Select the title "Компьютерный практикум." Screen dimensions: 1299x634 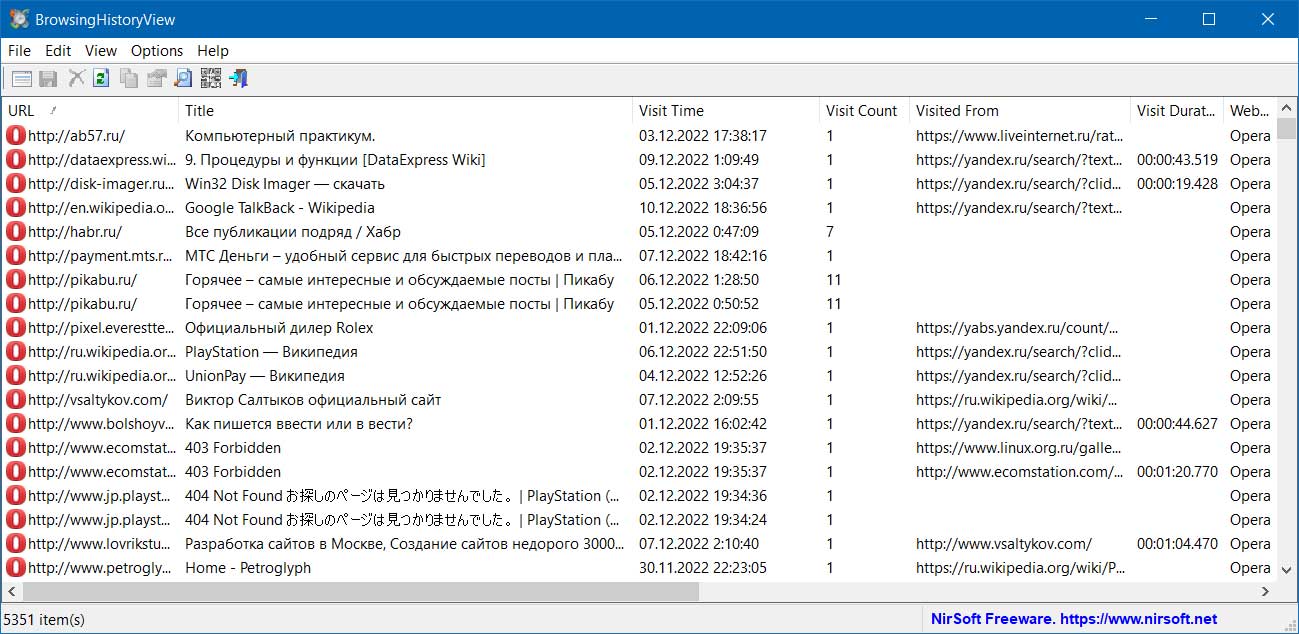[x=280, y=135]
